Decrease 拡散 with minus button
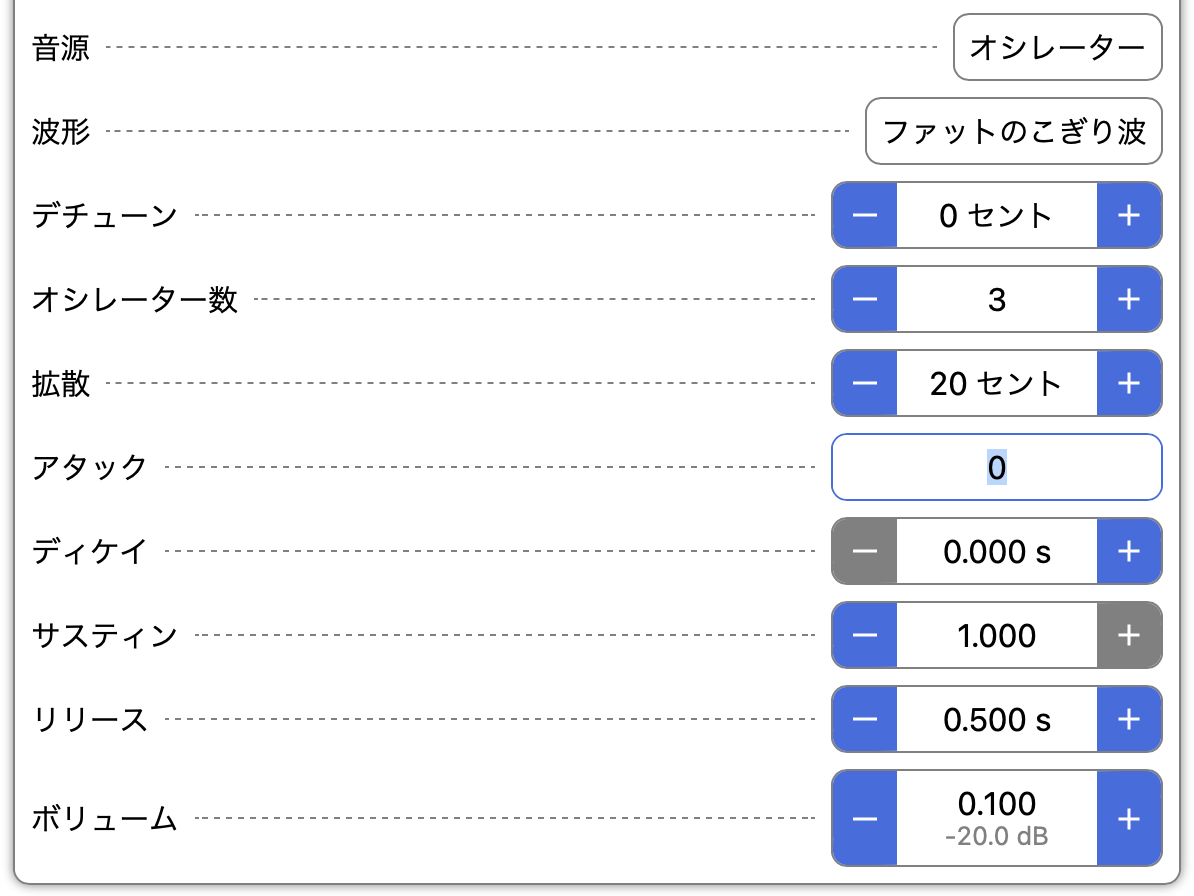This screenshot has height=896, width=1194. coord(865,383)
